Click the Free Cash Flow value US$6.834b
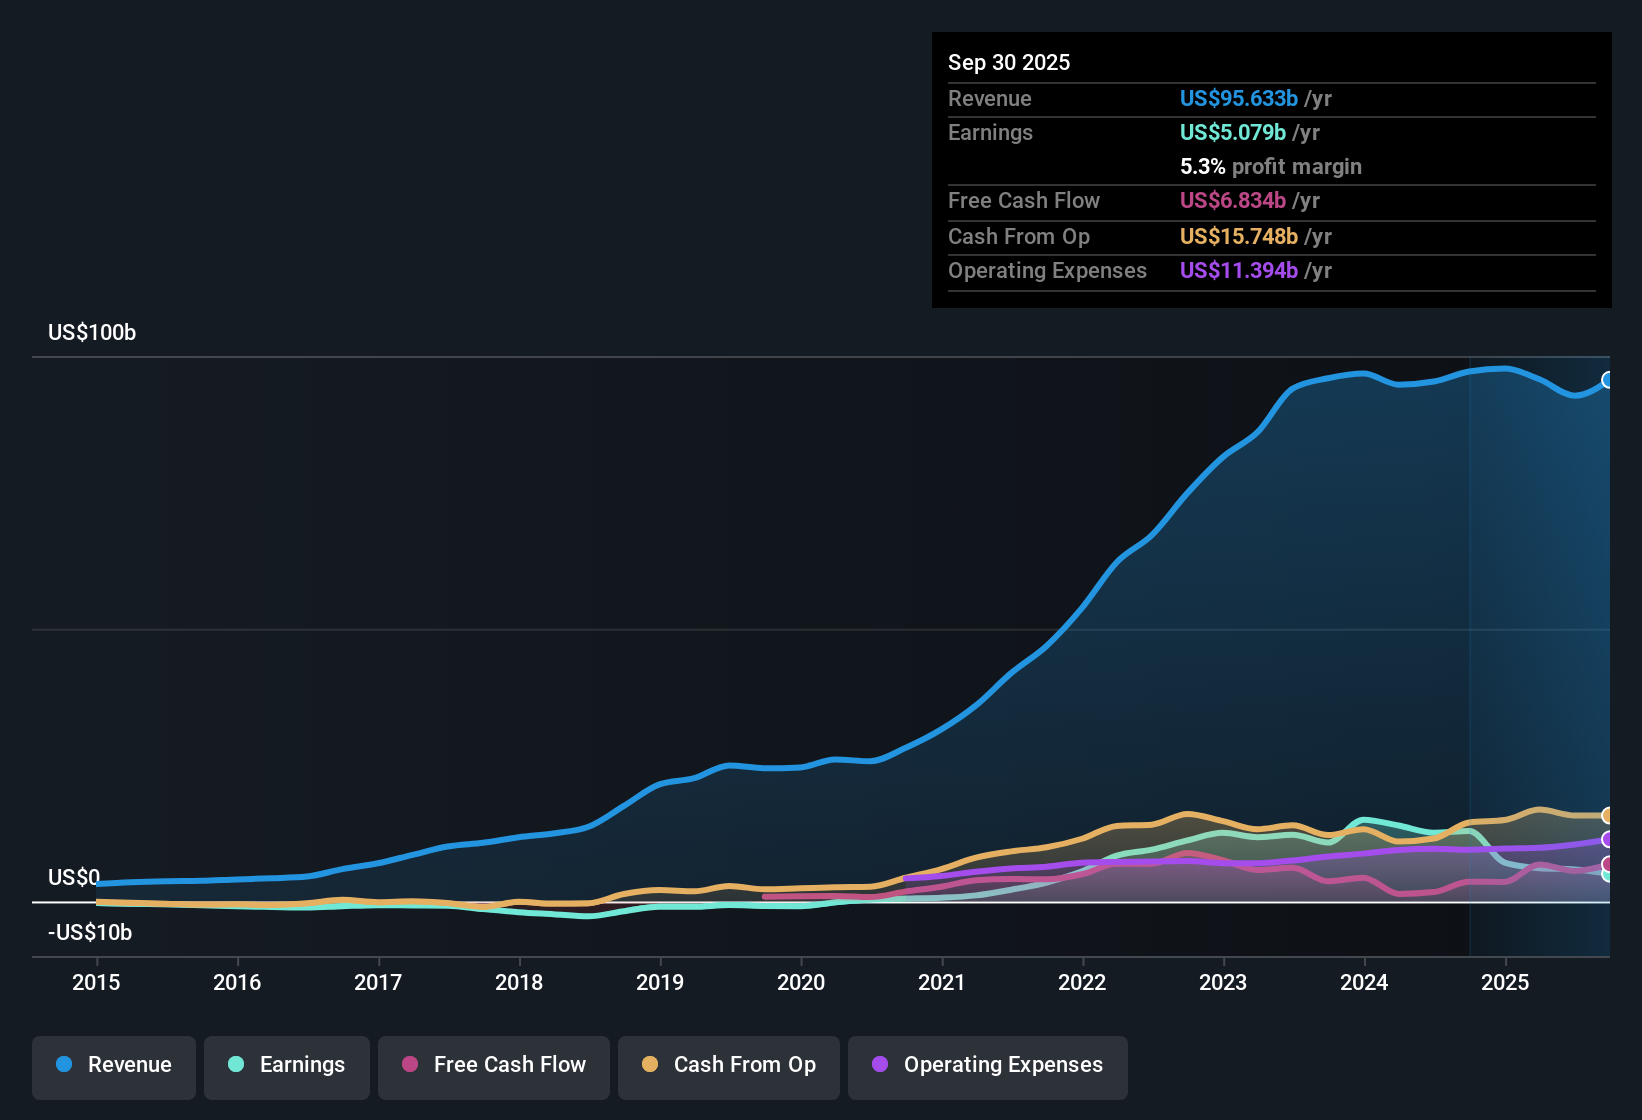 point(1233,201)
